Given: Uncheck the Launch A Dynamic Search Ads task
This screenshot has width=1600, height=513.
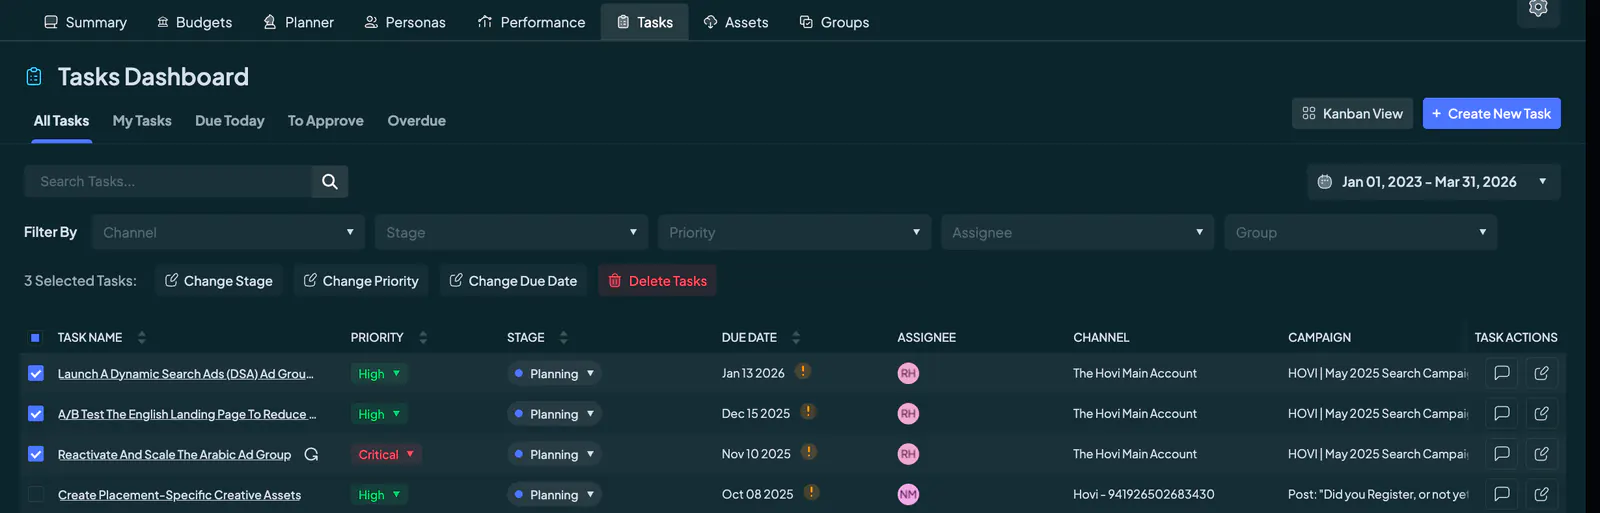Looking at the screenshot, I should (36, 373).
